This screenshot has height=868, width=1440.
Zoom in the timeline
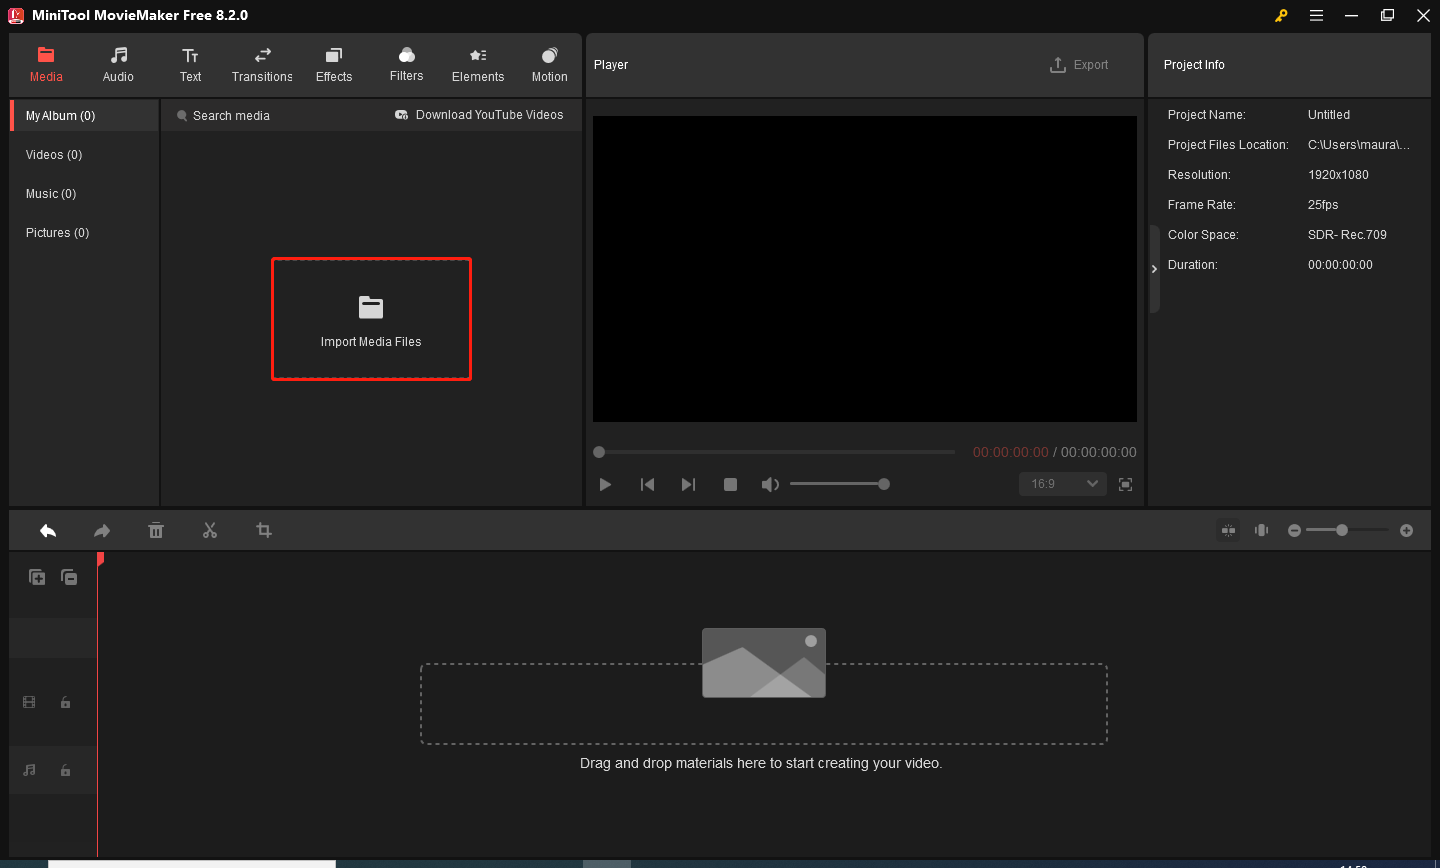pyautogui.click(x=1407, y=530)
